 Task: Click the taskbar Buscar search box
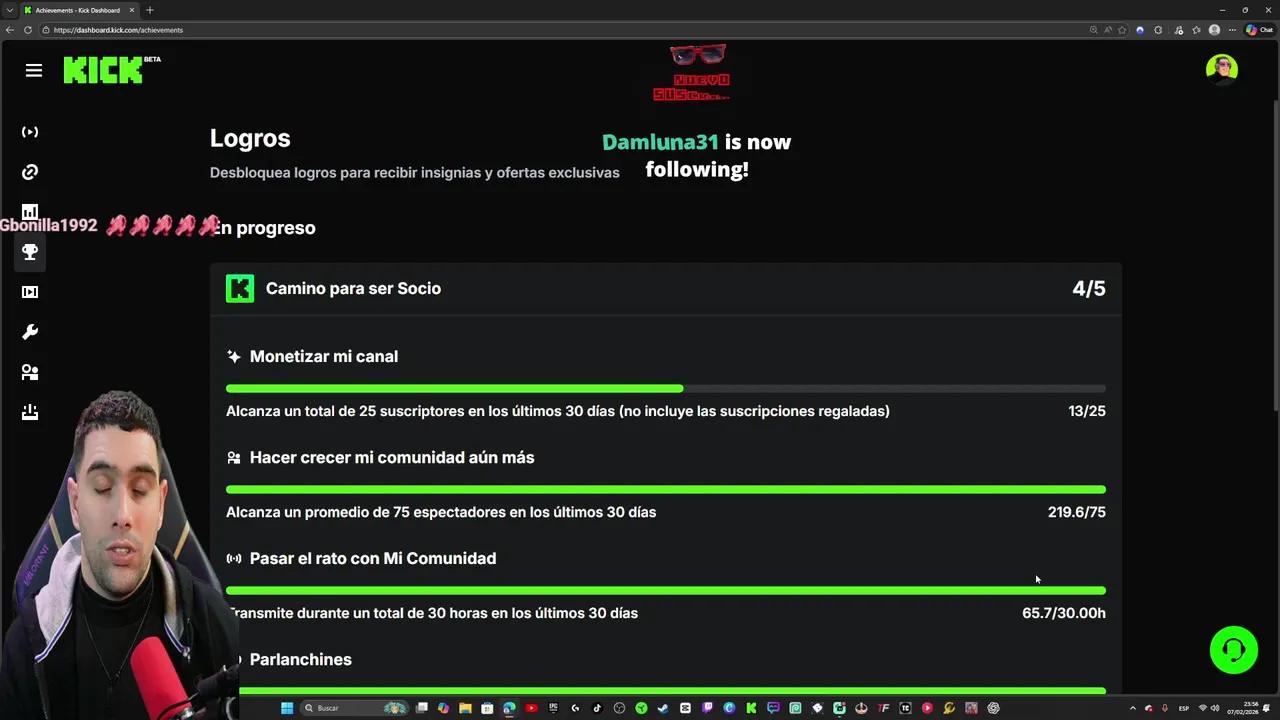tap(355, 708)
